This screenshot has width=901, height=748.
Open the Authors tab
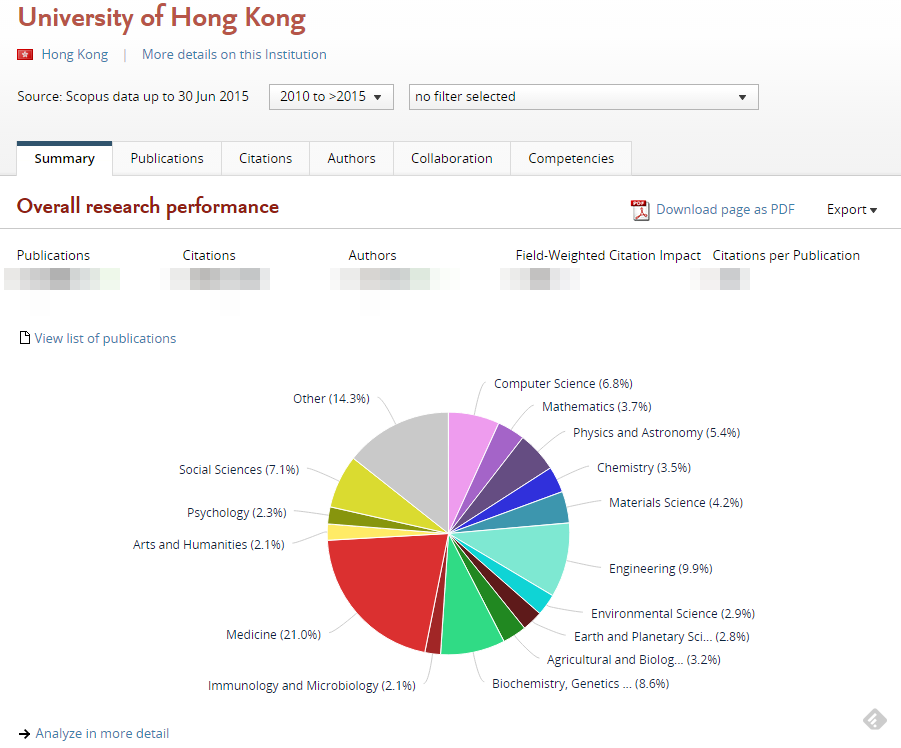tap(351, 159)
